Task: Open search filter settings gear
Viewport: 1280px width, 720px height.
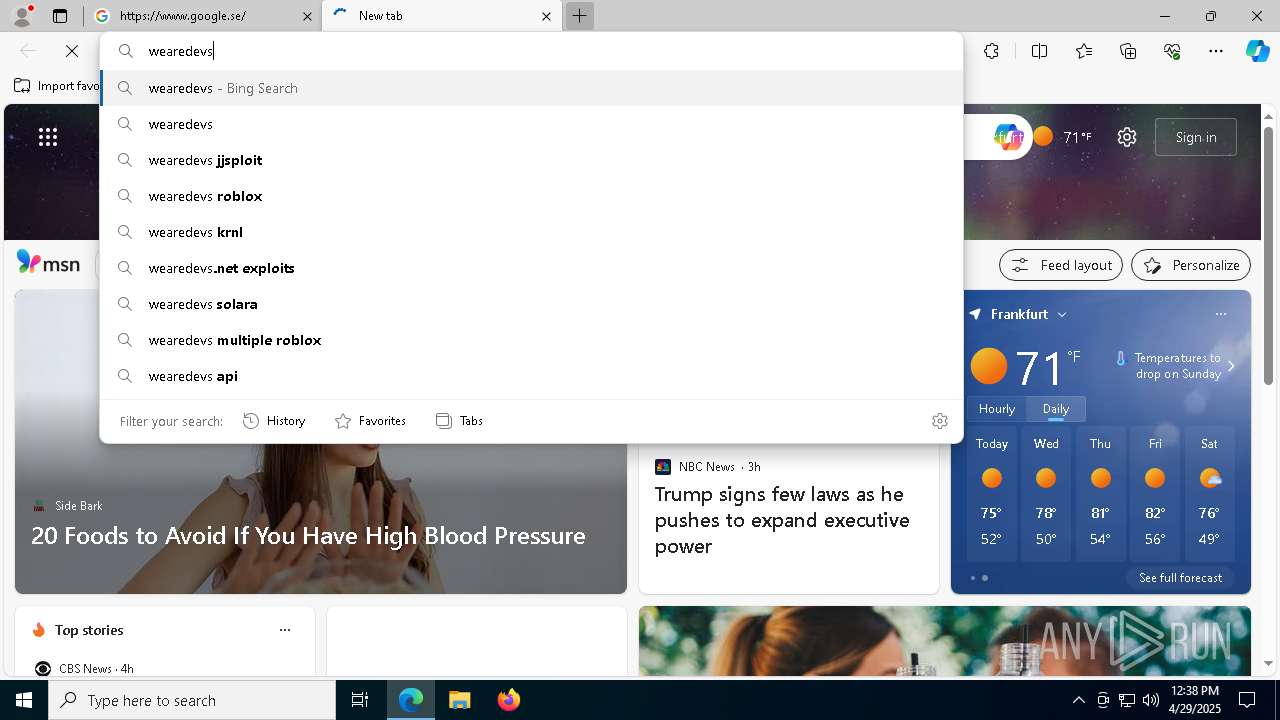Action: [x=939, y=421]
